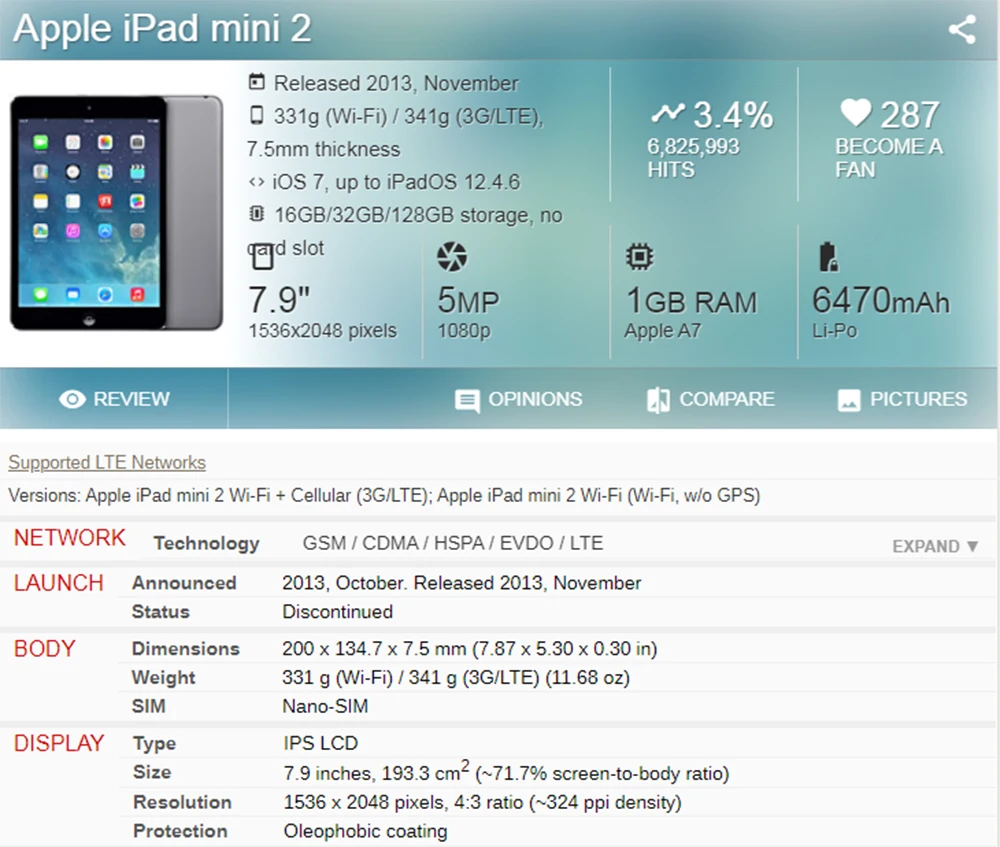Open Supported LTE Networks link
The width and height of the screenshot is (1000, 847).
tap(107, 462)
